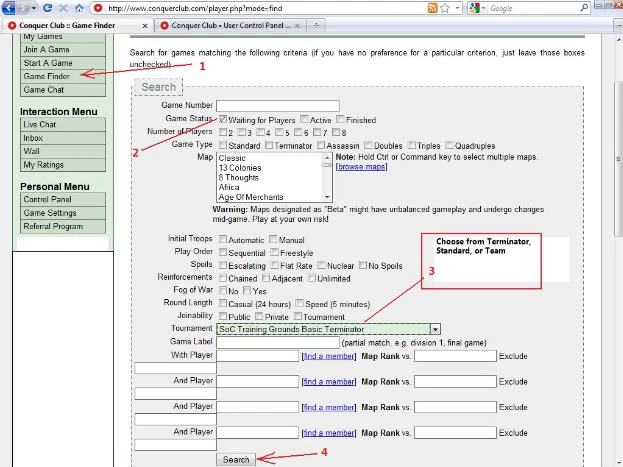Click the Game Number input field
Viewport: 623px width, 467px height.
[x=278, y=106]
